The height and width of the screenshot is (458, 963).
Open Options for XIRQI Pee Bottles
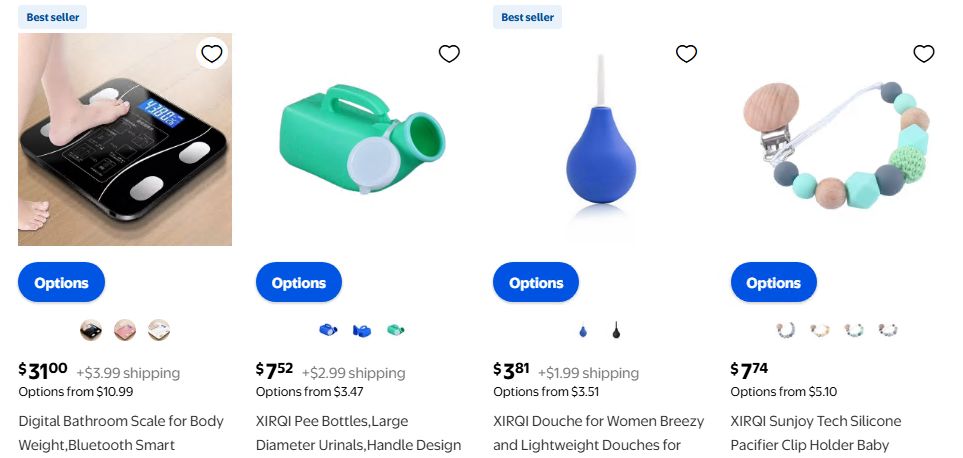click(298, 282)
